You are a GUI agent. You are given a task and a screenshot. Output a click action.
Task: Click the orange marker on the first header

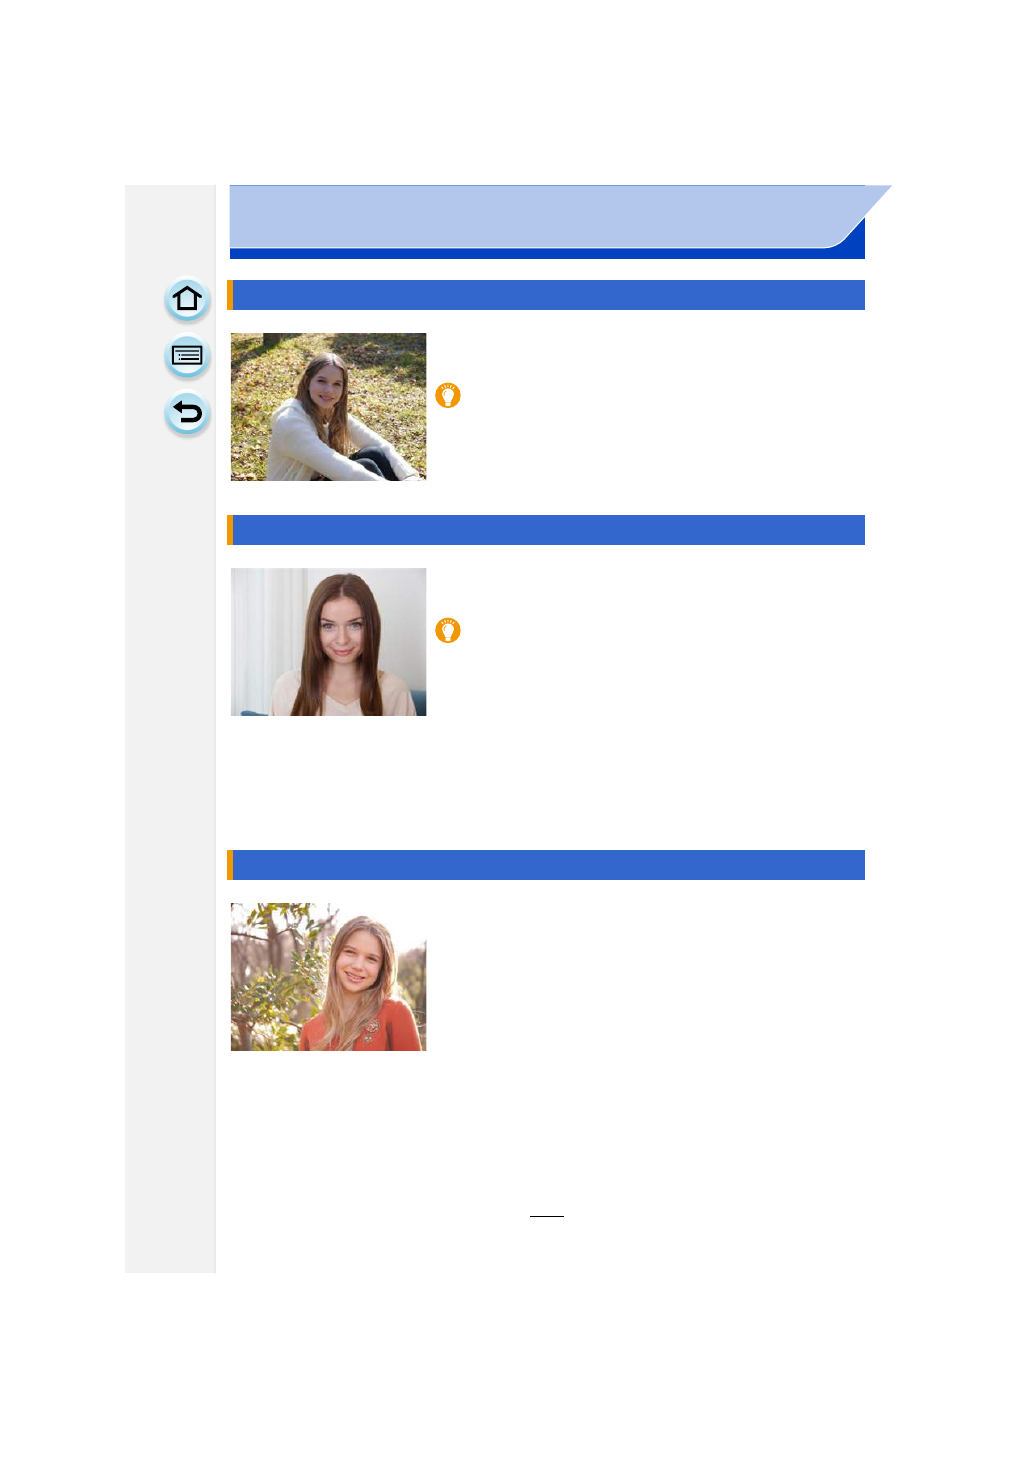click(230, 295)
